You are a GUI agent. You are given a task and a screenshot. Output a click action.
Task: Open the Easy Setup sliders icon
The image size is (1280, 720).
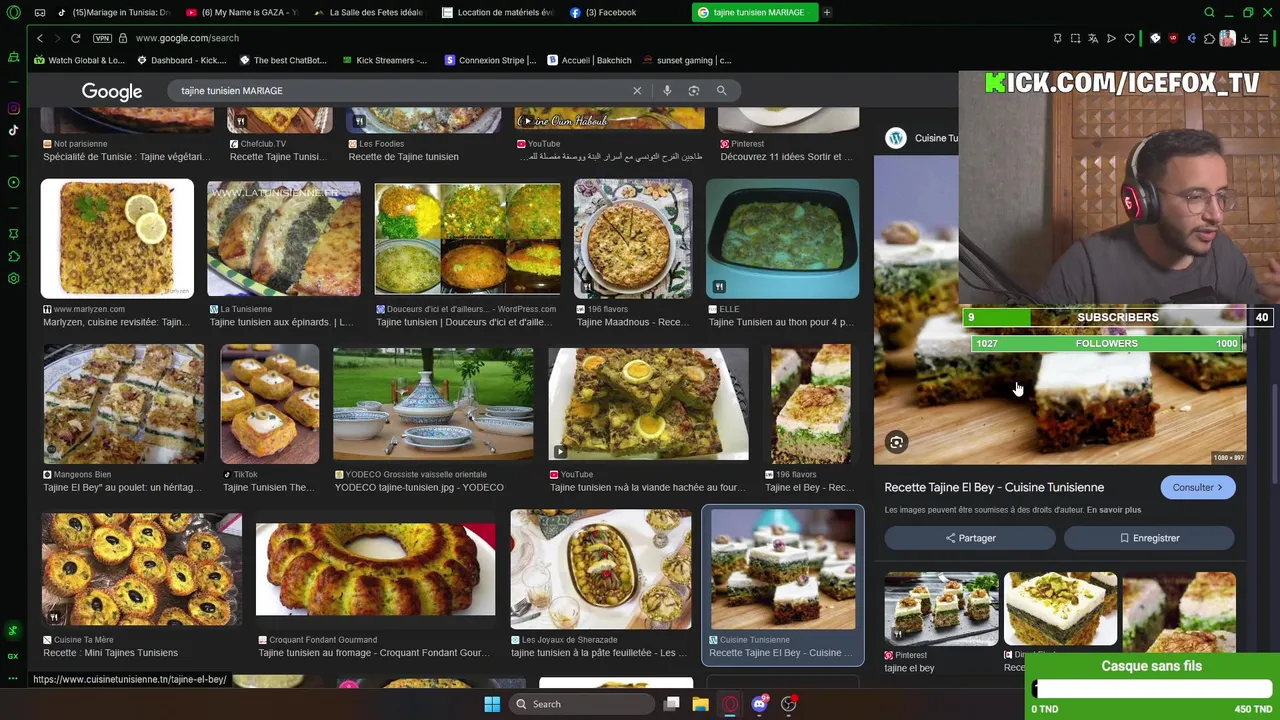point(1264,38)
